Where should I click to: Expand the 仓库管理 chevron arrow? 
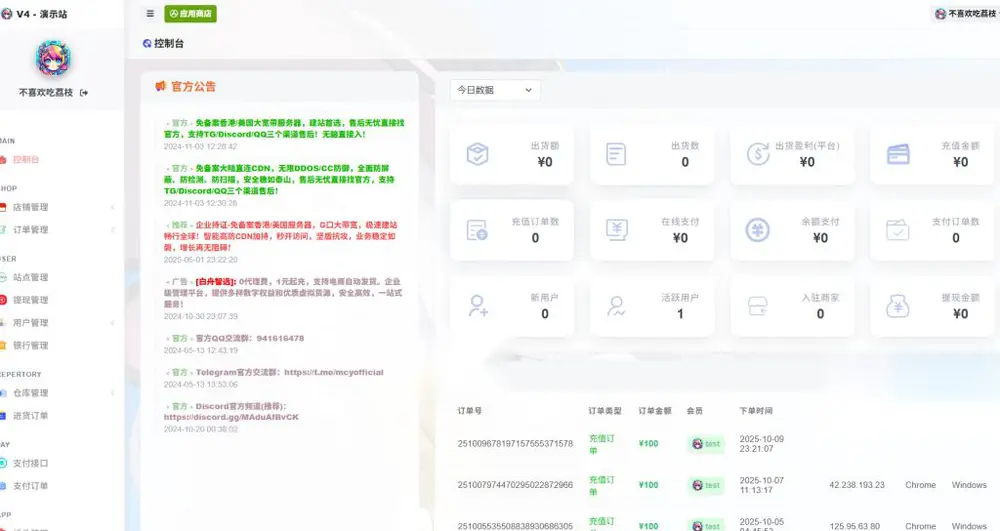tap(113, 393)
